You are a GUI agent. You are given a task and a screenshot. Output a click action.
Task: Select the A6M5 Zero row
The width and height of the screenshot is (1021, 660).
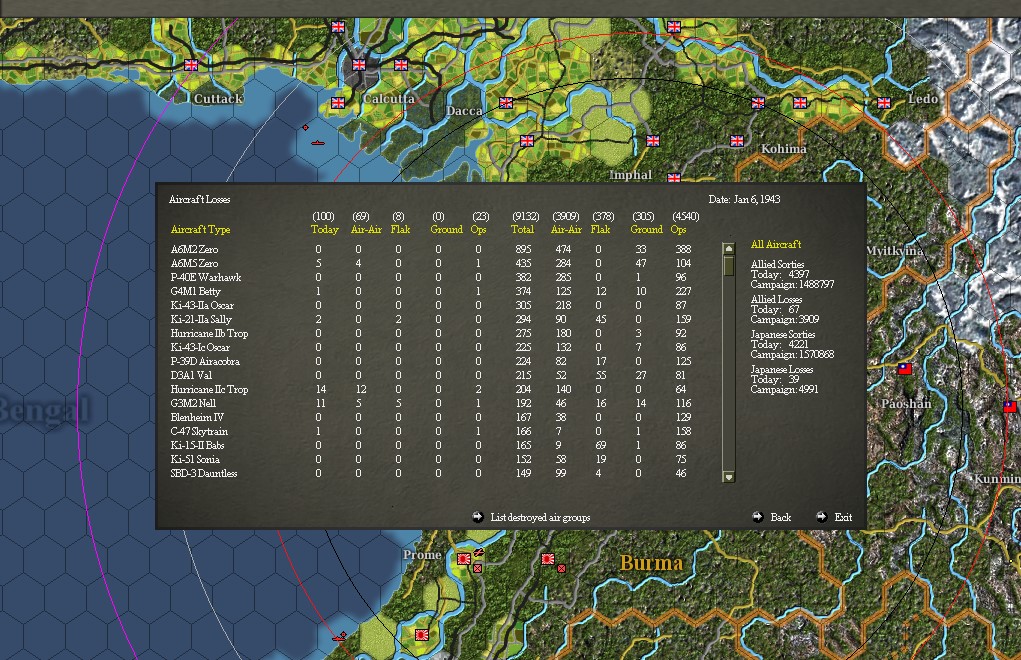[431, 263]
